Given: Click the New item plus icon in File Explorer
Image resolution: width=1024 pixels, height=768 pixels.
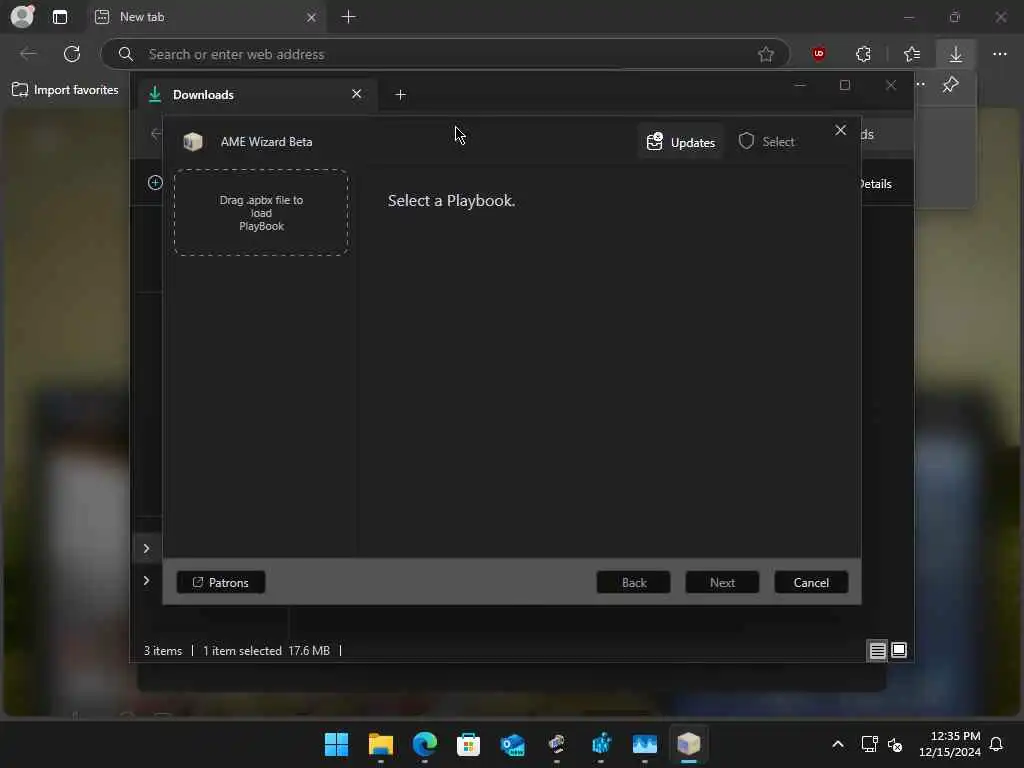Looking at the screenshot, I should coord(155,183).
